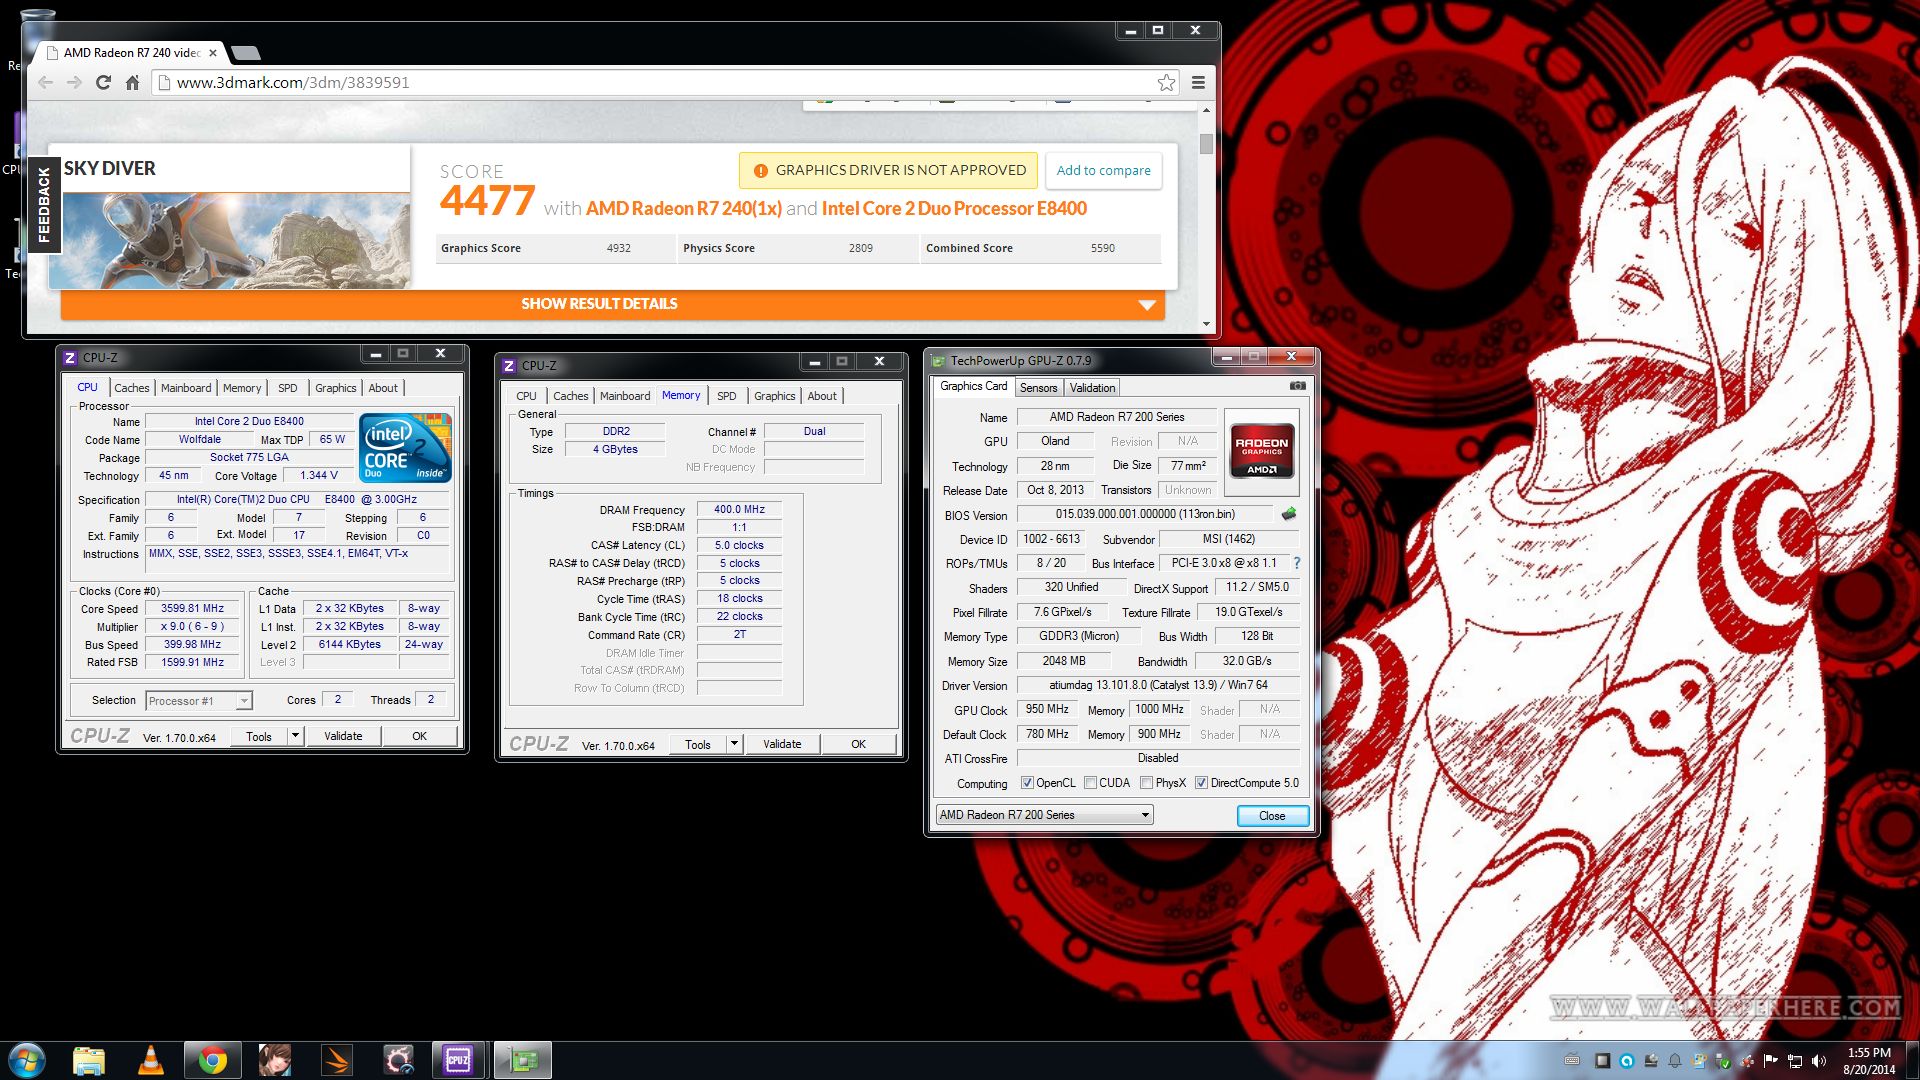Bookmark this page with the star icon
1920x1080 pixels.
coord(1166,83)
